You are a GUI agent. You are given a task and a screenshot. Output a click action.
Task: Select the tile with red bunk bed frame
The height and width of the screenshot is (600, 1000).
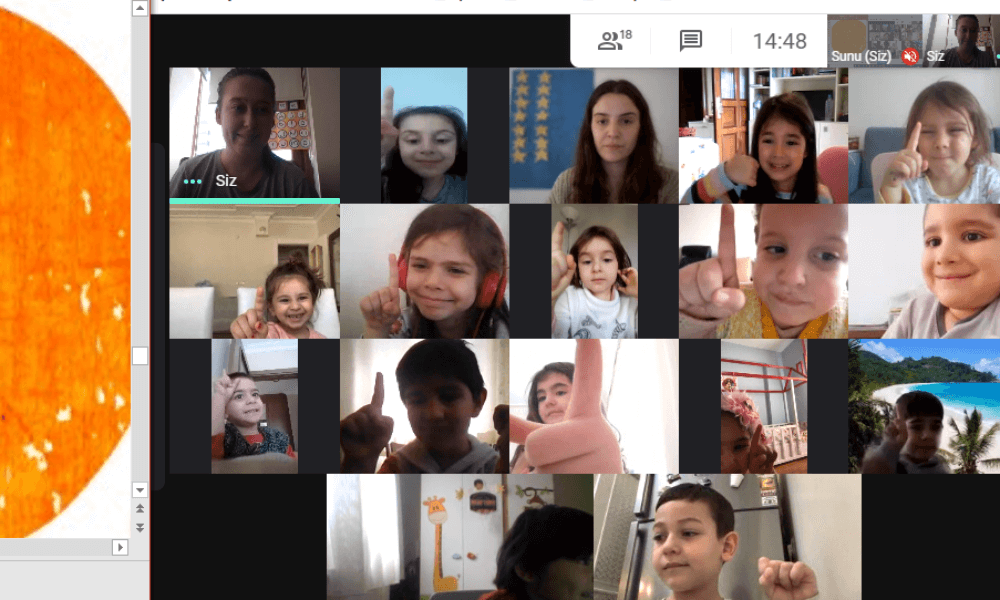click(764, 406)
